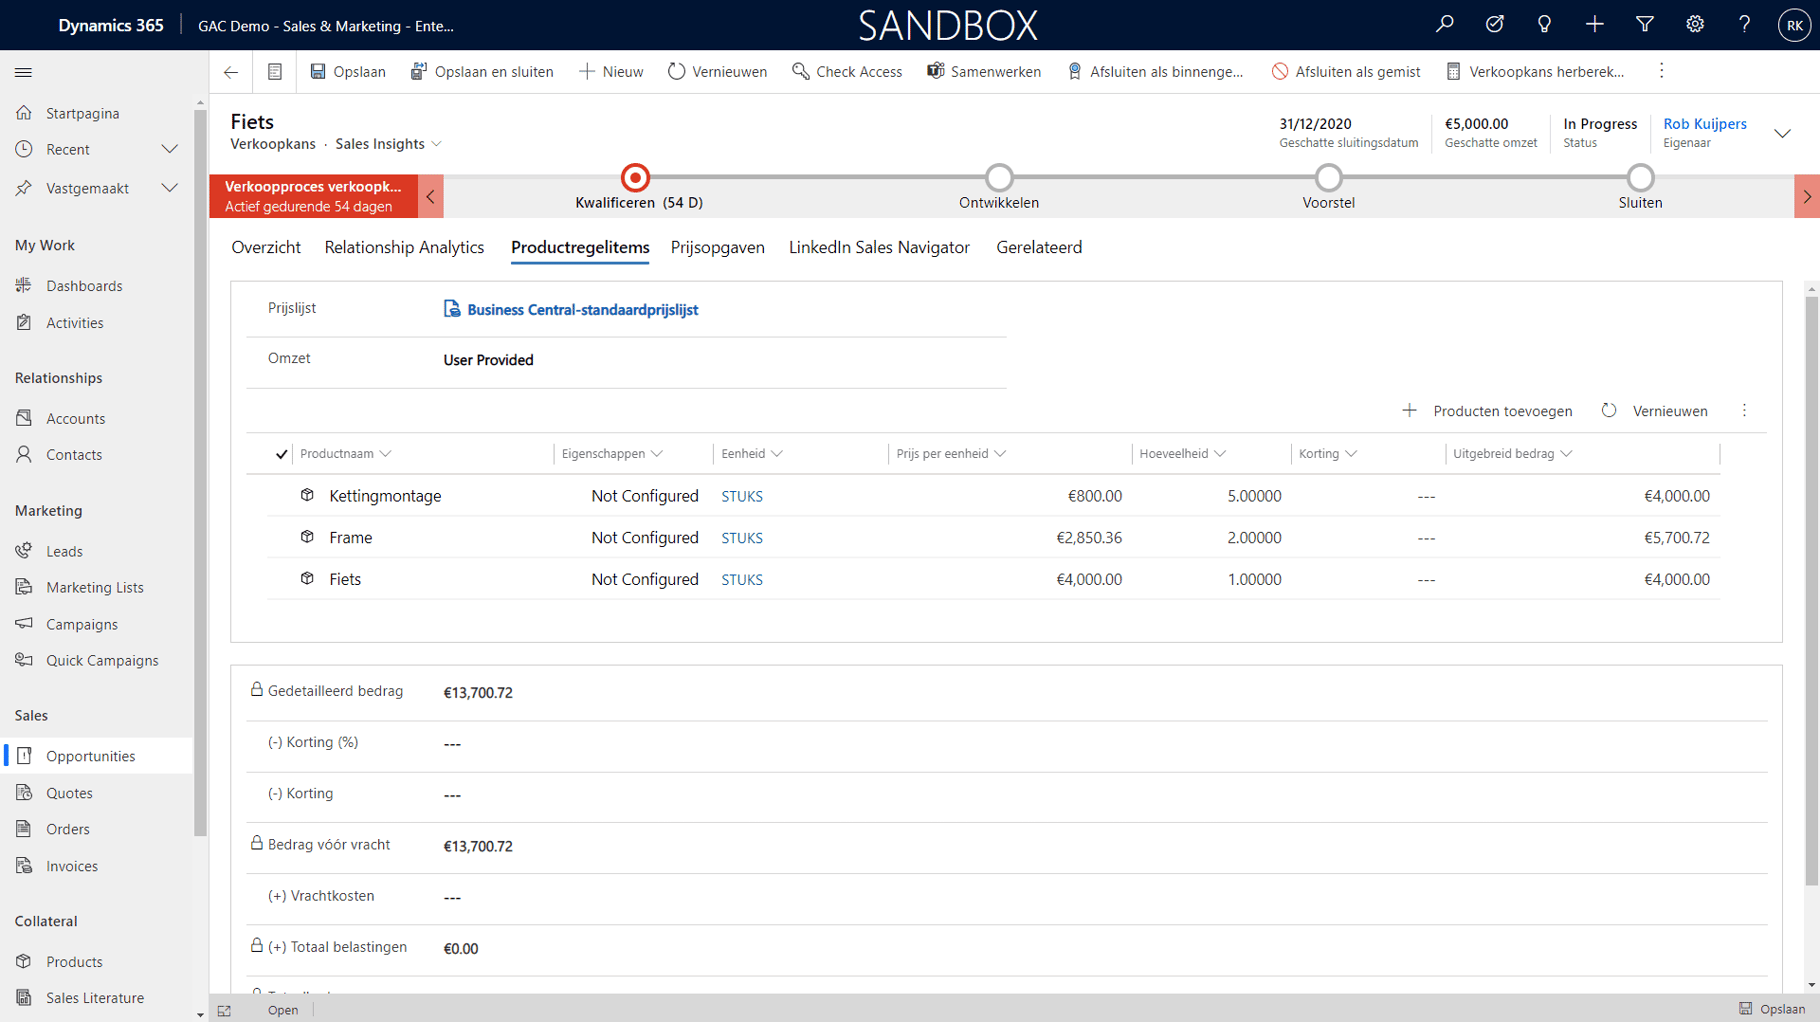
Task: Advance the process bar with right chevron
Action: click(x=1807, y=196)
